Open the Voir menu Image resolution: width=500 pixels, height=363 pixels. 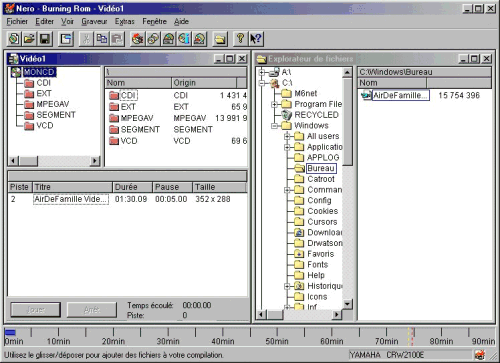point(67,21)
